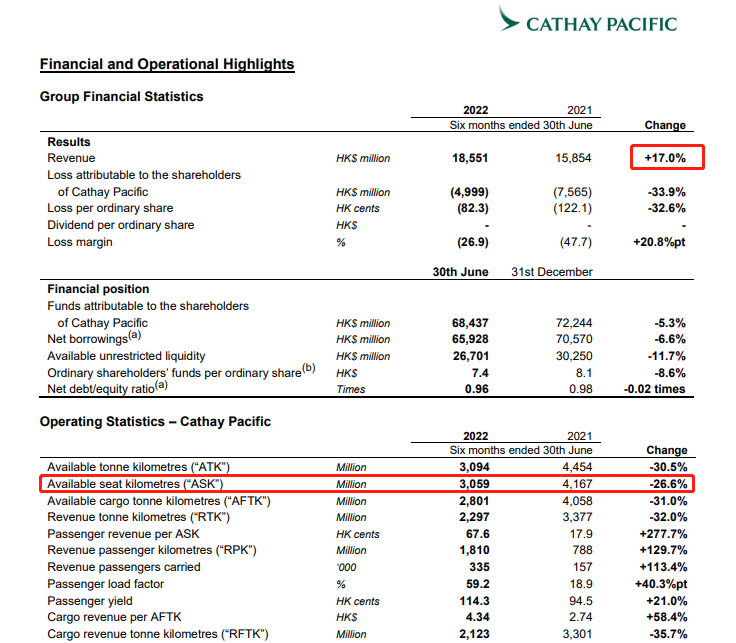
Task: Click the ASK change -26.6%
Action: pyautogui.click(x=668, y=484)
